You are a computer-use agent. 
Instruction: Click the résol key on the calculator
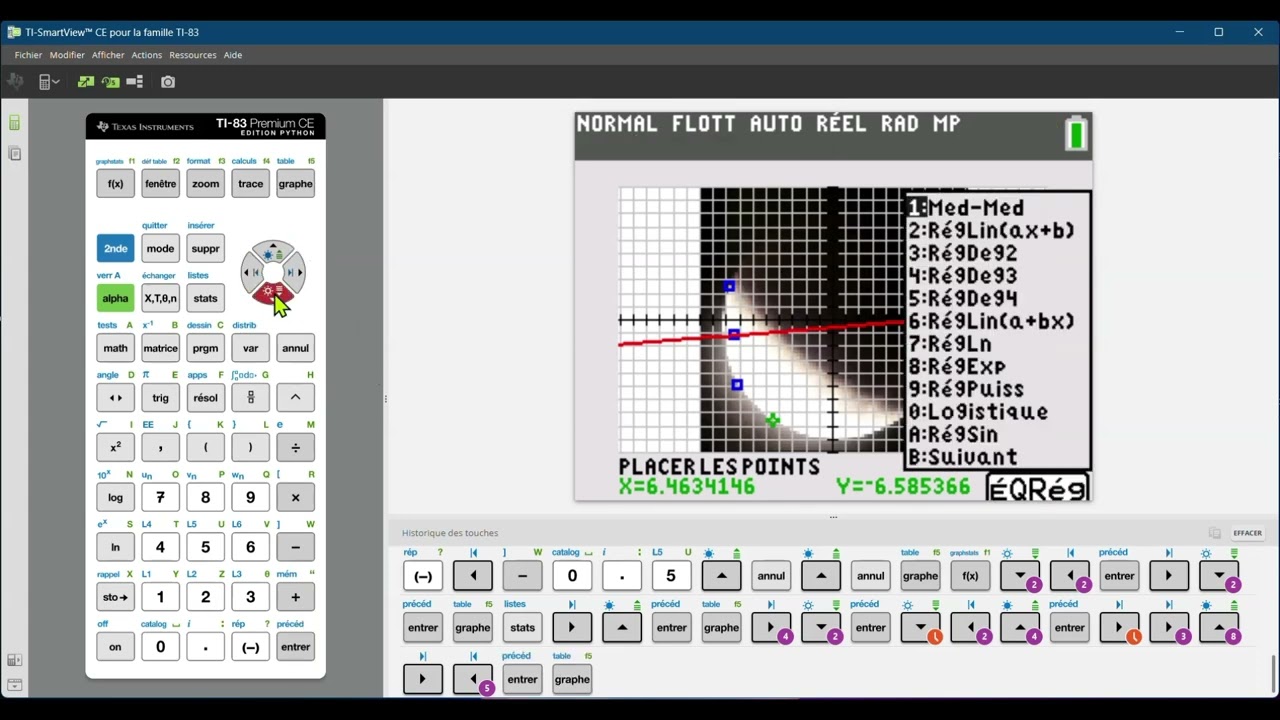pyautogui.click(x=205, y=397)
